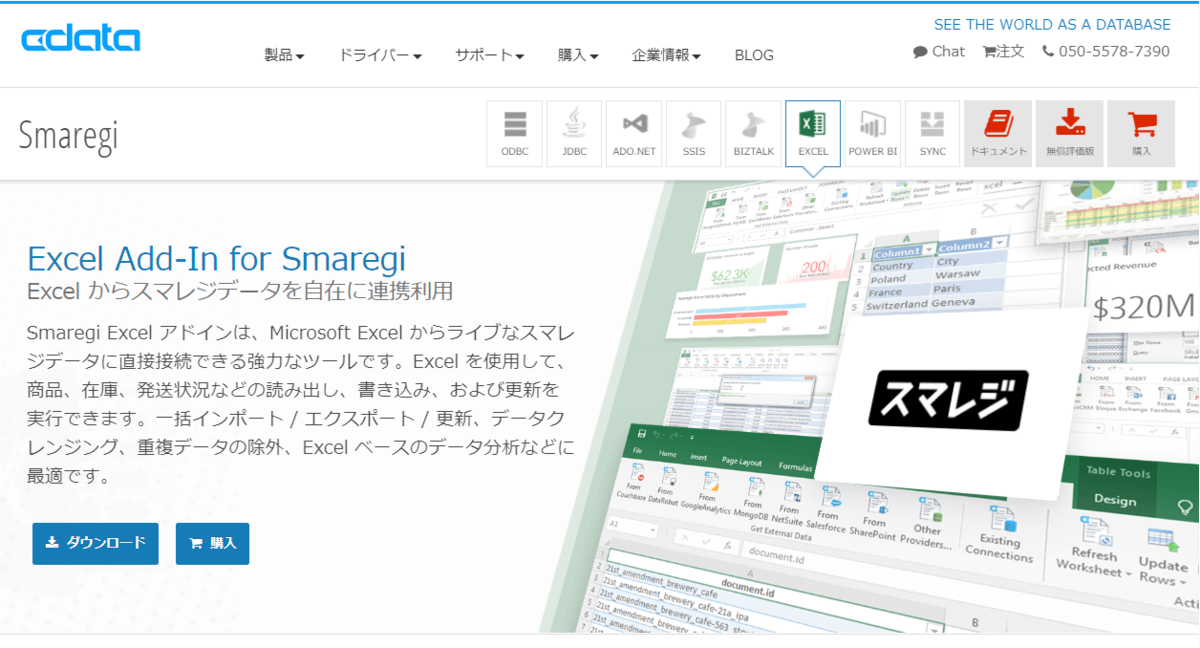Select the Excel add-in icon
Image resolution: width=1200 pixels, height=648 pixels.
pyautogui.click(x=813, y=134)
